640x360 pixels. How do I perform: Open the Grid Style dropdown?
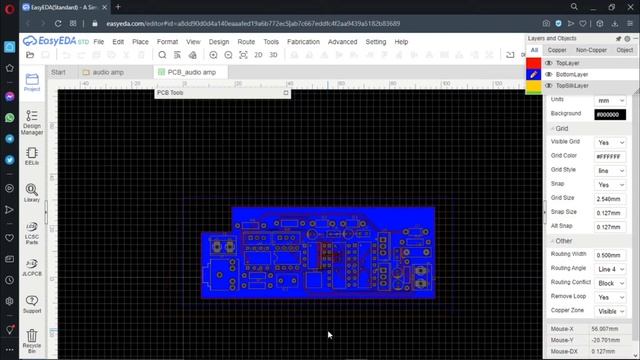click(610, 171)
